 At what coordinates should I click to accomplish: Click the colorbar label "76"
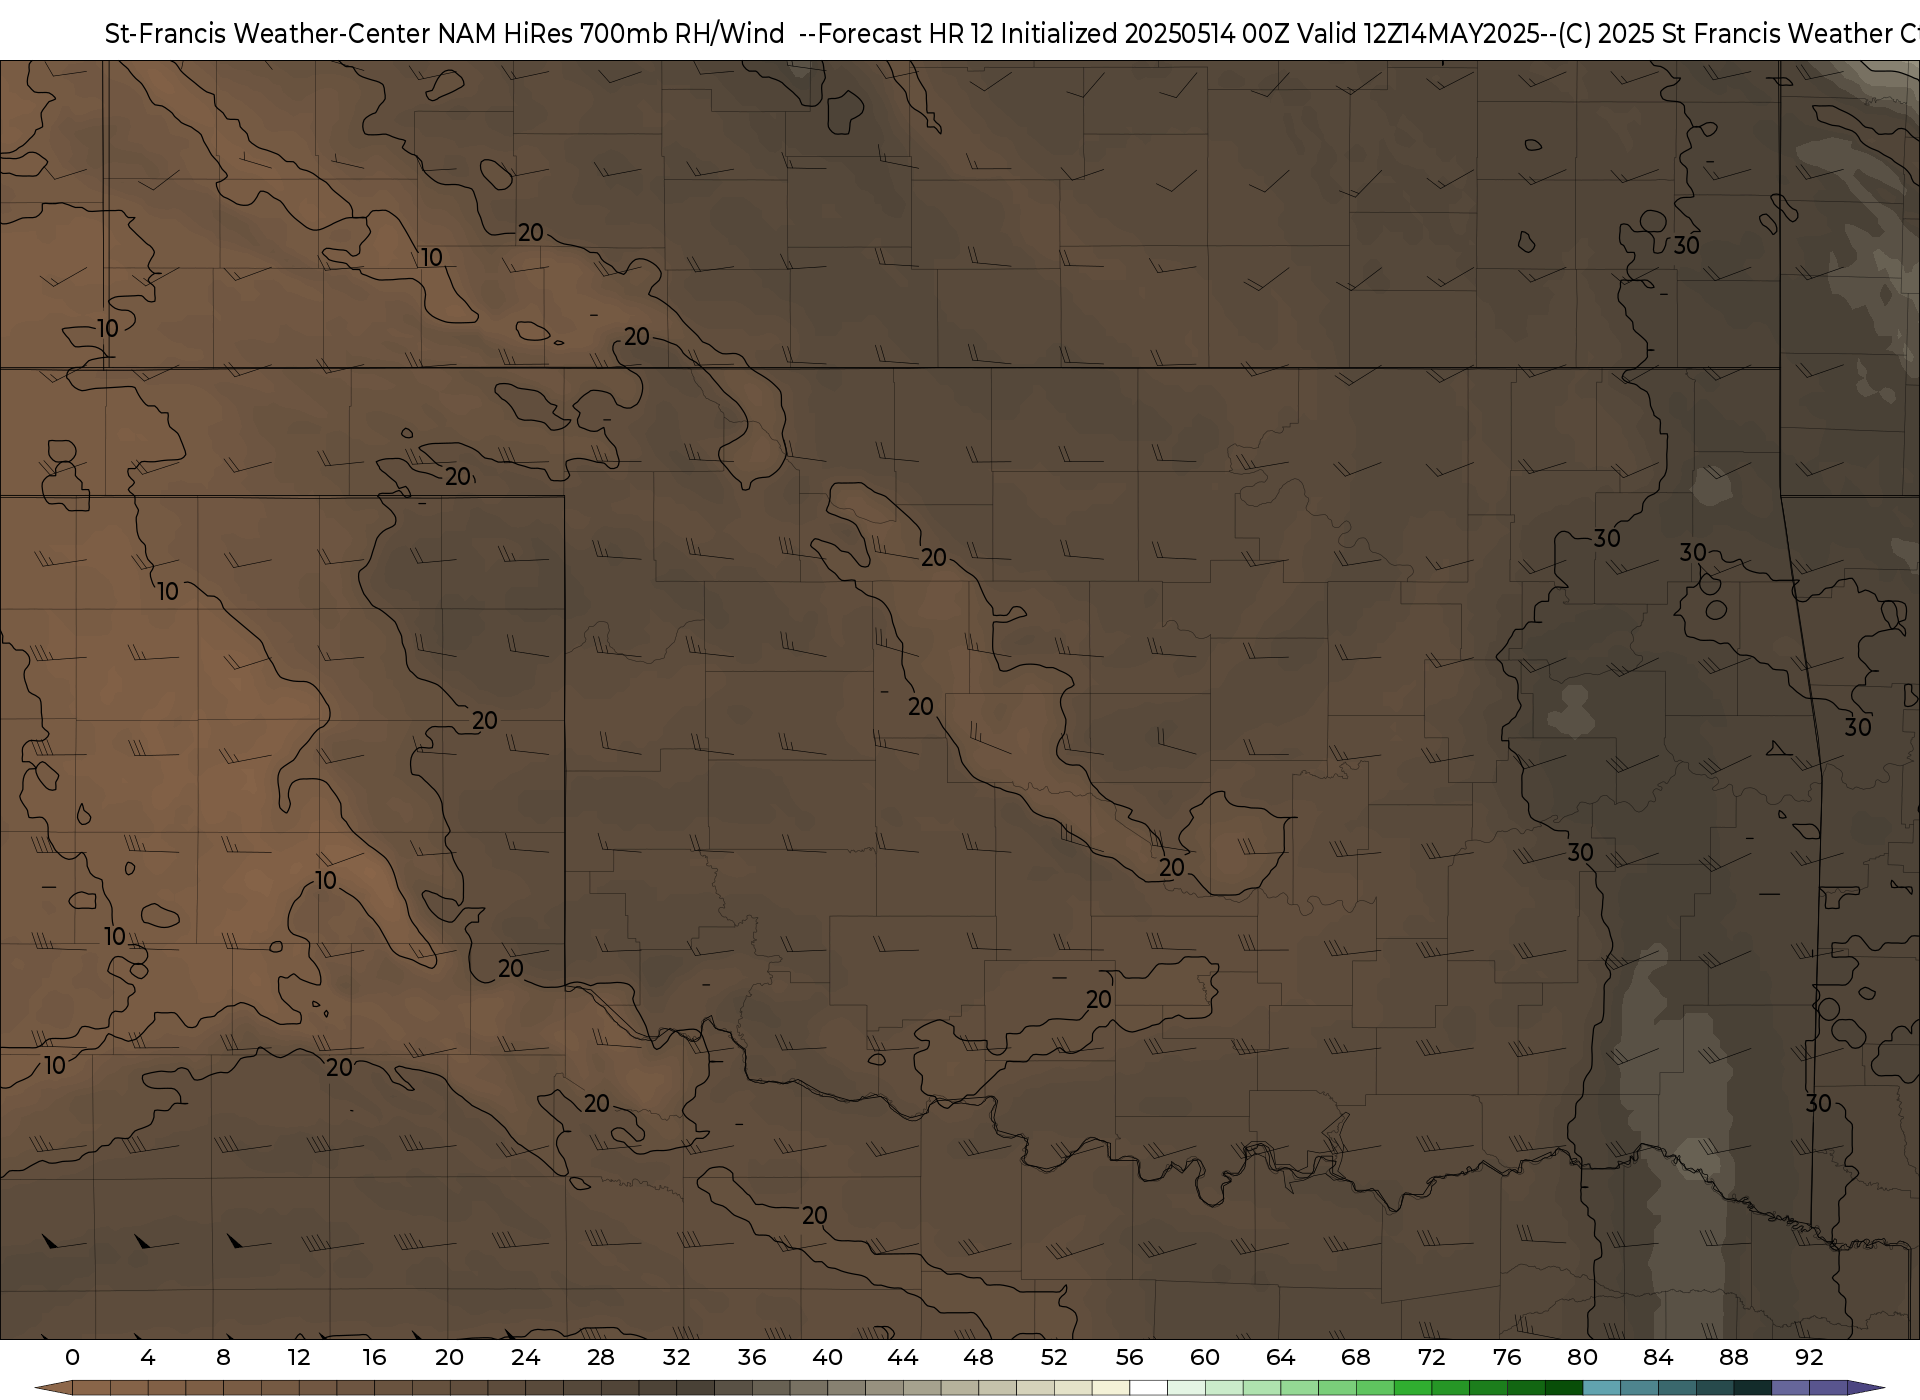(x=1506, y=1357)
